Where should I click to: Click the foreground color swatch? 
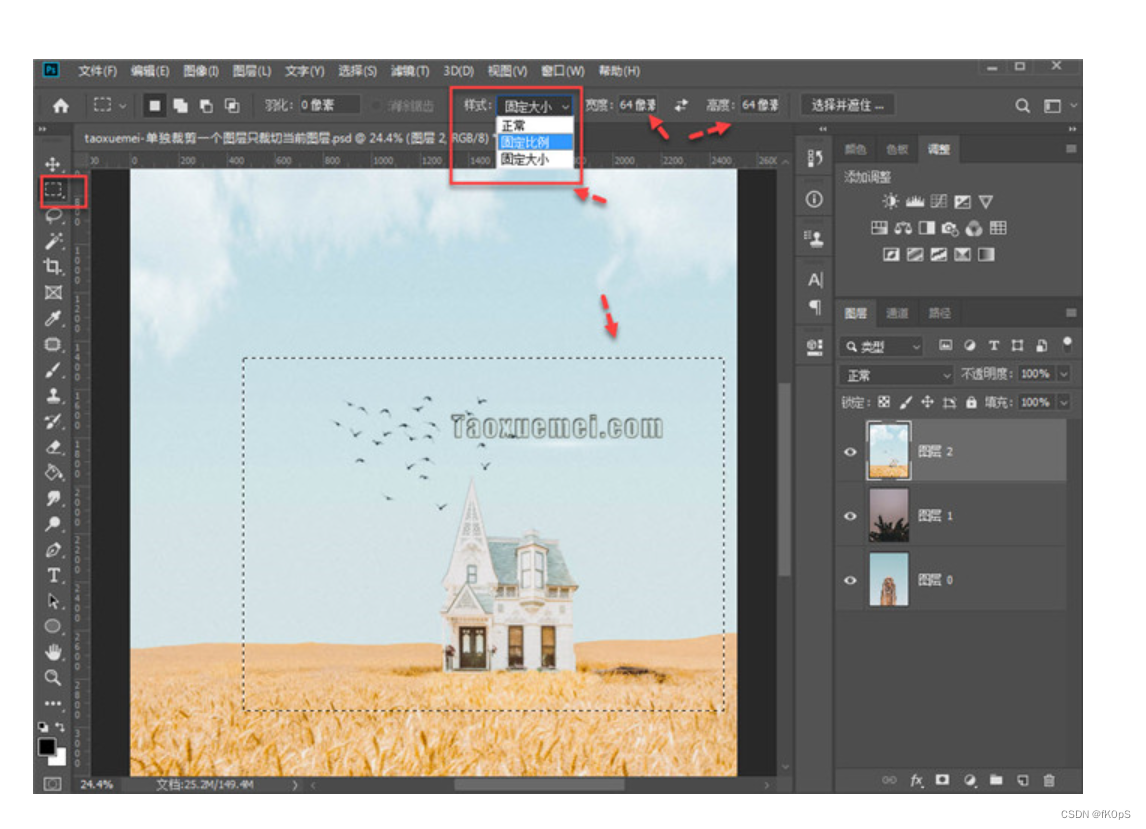click(x=47, y=746)
